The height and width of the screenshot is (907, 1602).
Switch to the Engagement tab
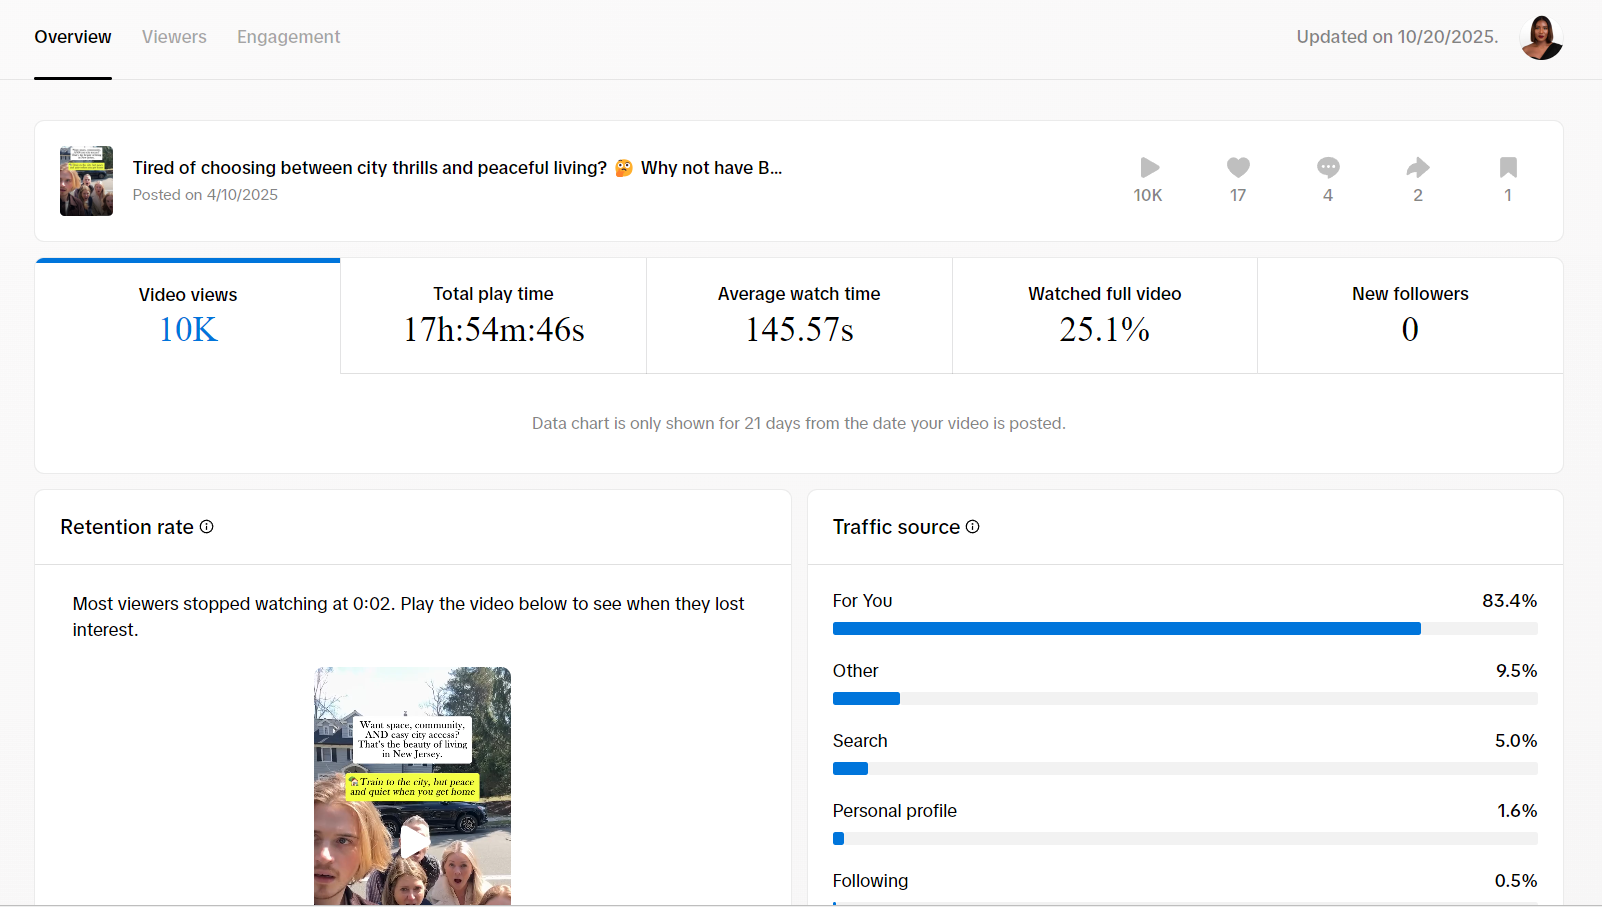coord(288,37)
